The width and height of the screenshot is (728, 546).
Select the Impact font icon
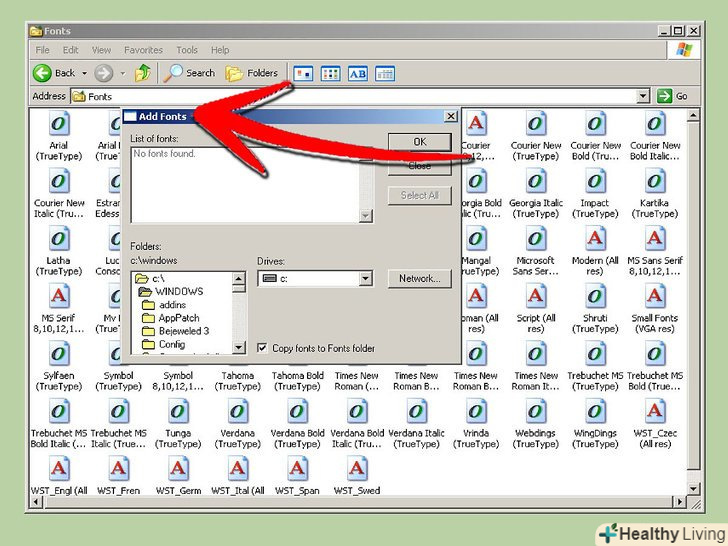tap(595, 182)
